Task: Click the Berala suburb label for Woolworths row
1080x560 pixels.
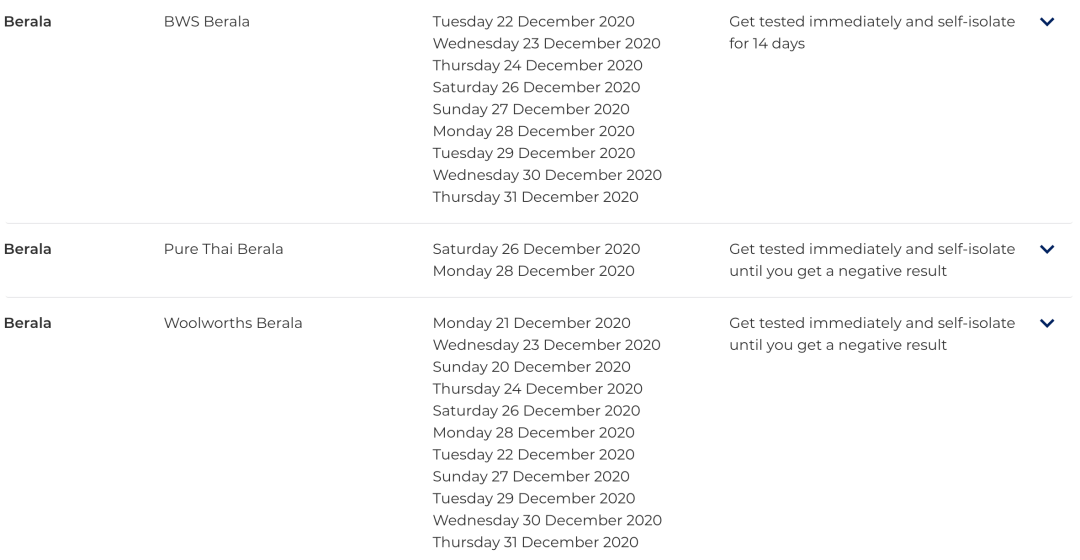Action: tap(28, 323)
